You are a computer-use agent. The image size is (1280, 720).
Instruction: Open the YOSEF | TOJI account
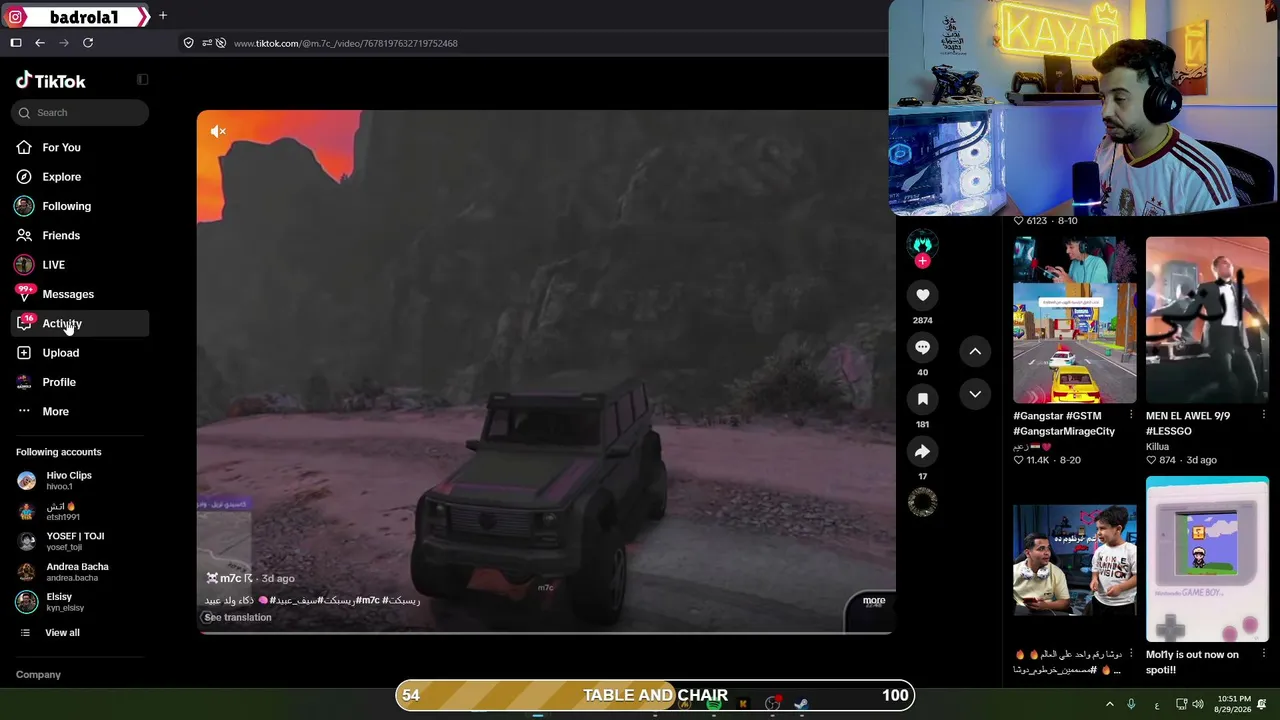coord(80,541)
